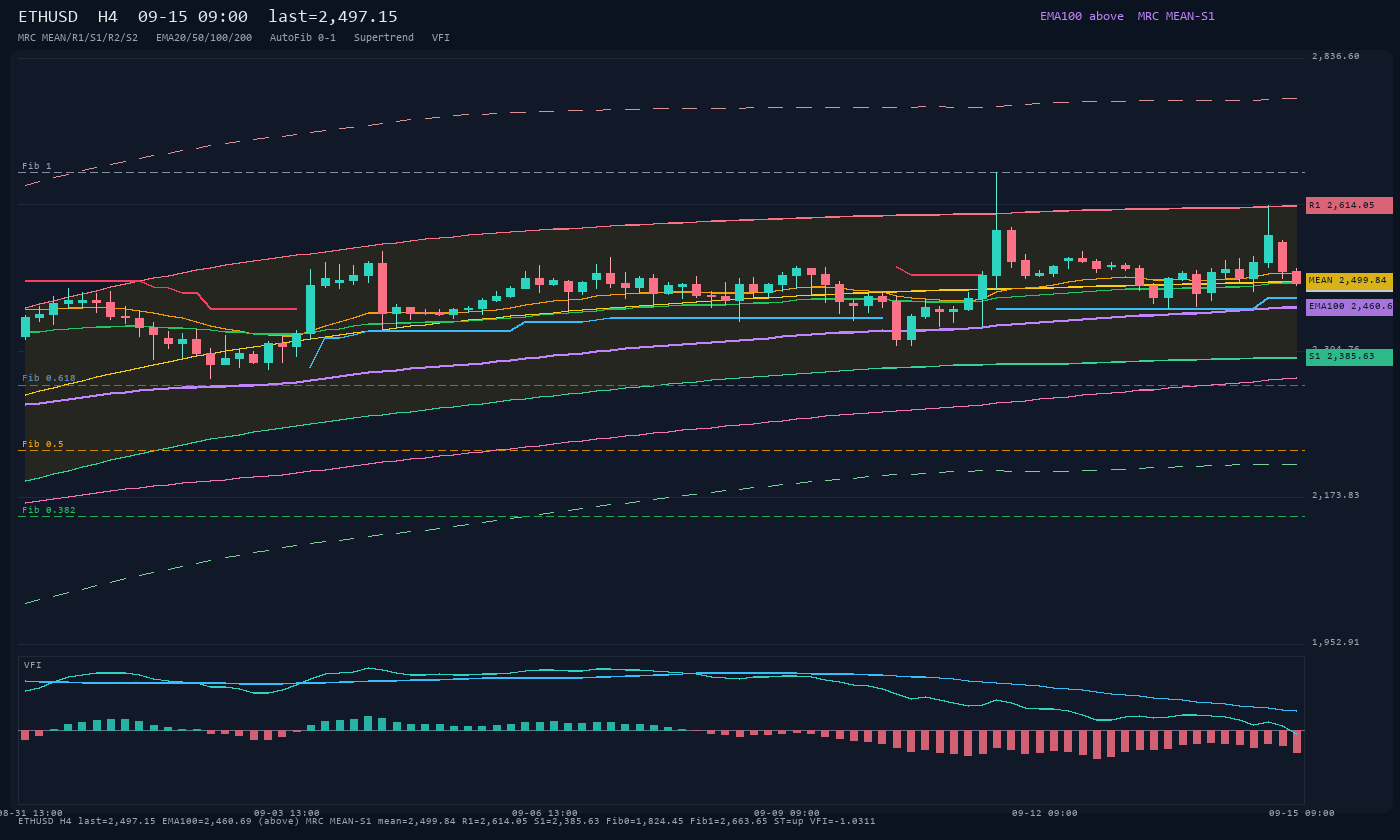This screenshot has width=1400, height=840.
Task: Select the Fib 0.618 level label
Action: pyautogui.click(x=49, y=378)
